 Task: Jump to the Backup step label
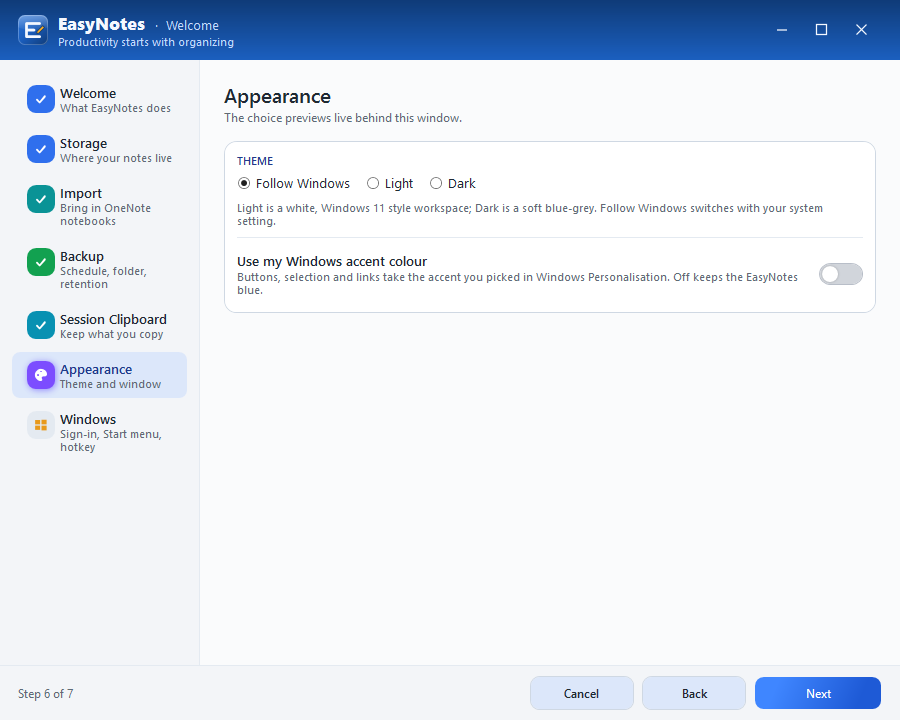point(82,256)
